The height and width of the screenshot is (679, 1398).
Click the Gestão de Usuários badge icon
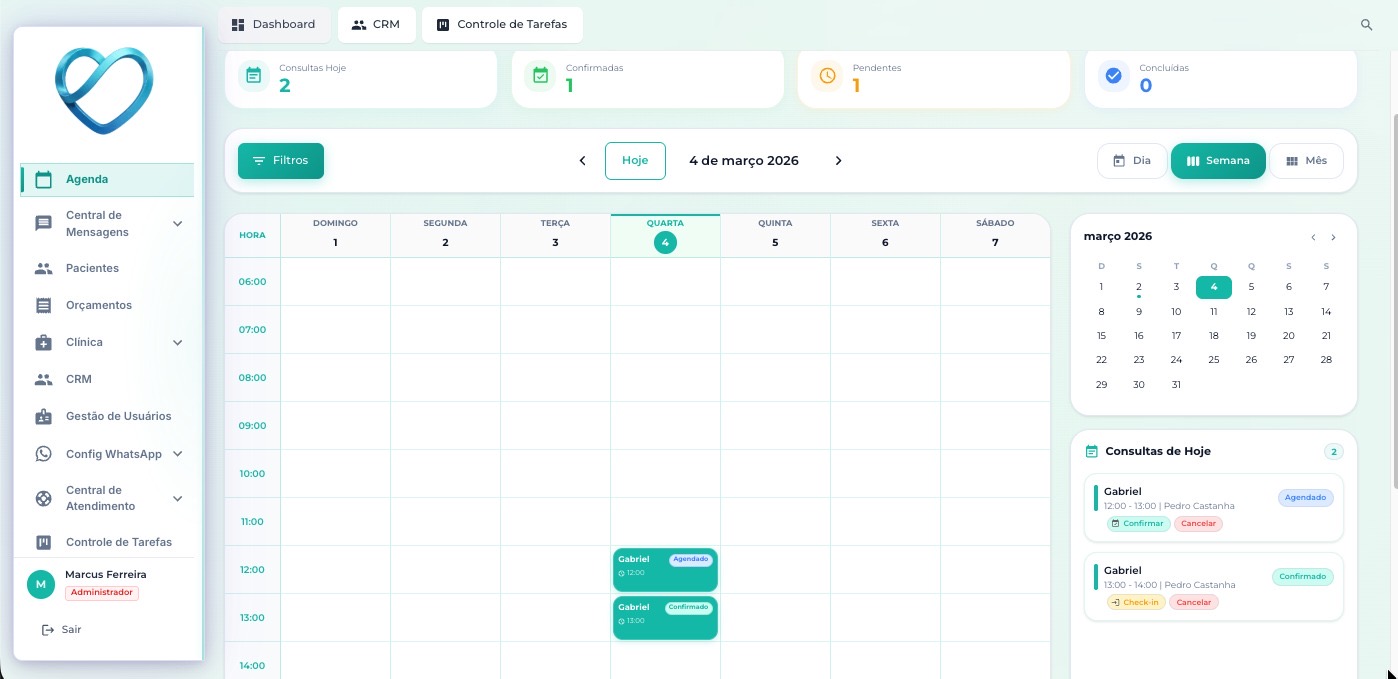(43, 416)
